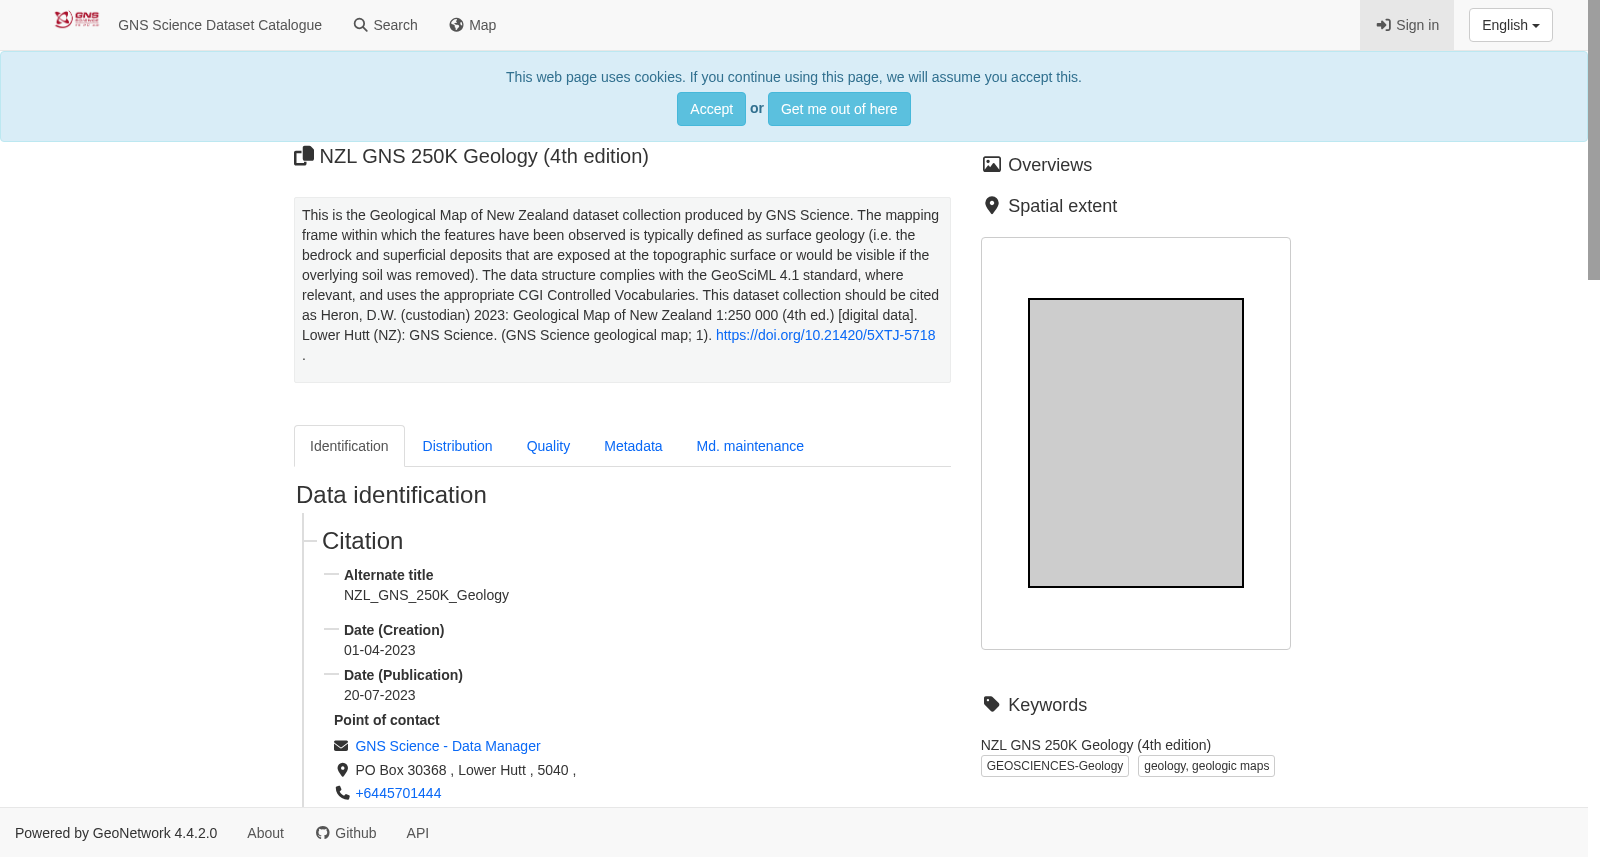Image resolution: width=1600 pixels, height=857 pixels.
Task: Click the Keywords tag icon
Action: tap(991, 704)
